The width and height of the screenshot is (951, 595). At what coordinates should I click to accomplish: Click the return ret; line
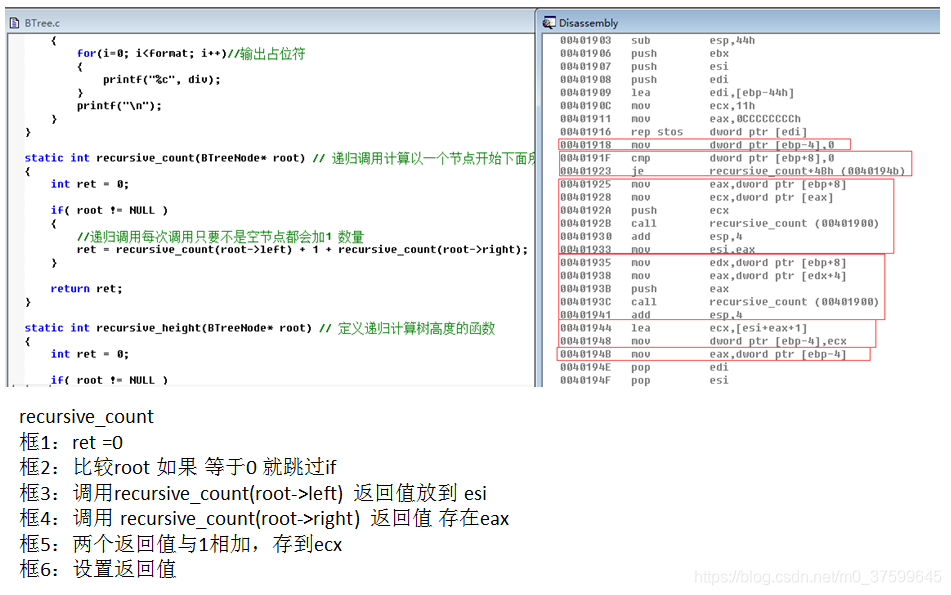click(x=87, y=289)
